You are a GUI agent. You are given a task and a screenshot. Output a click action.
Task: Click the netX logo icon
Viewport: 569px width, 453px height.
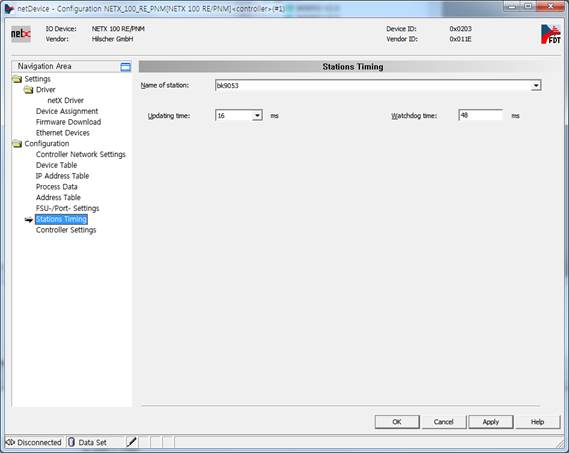pyautogui.click(x=21, y=34)
